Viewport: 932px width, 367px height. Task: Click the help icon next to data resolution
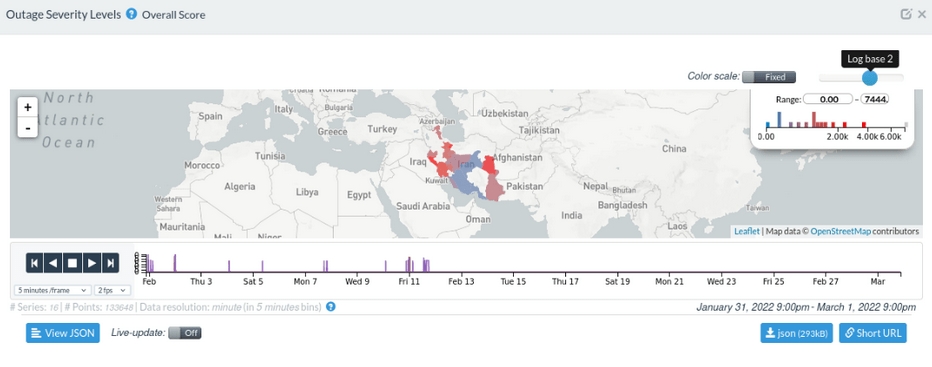[x=331, y=307]
